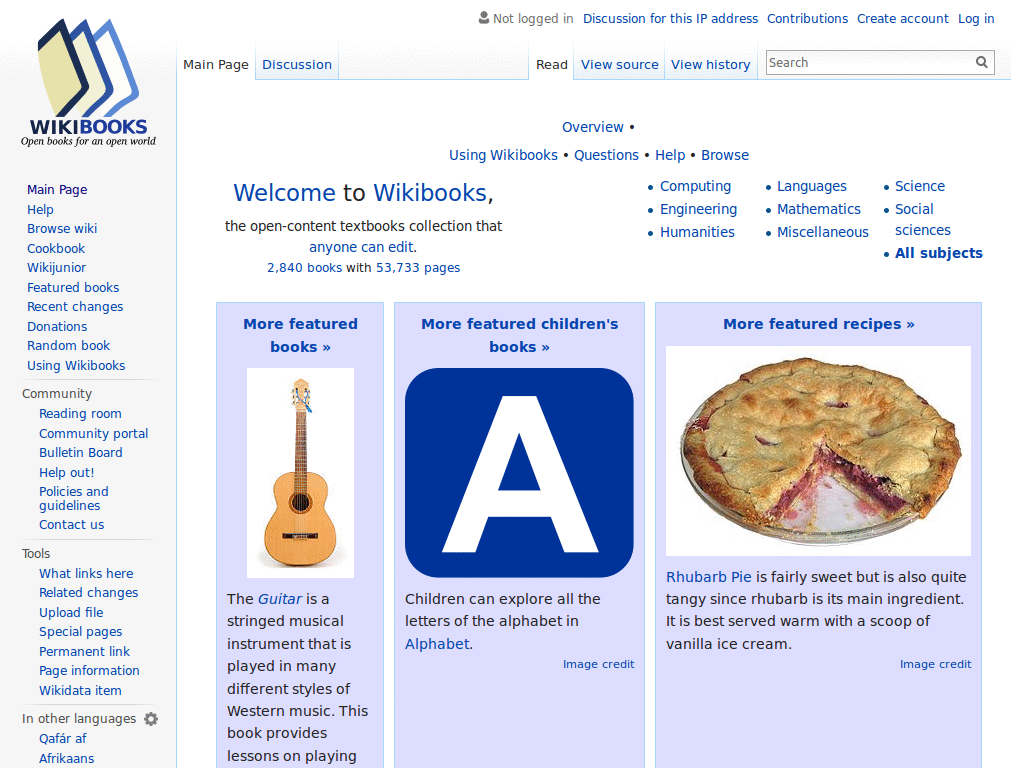Screen dimensions: 1024x768
Task: Open the Cookbook page
Action: 55,248
